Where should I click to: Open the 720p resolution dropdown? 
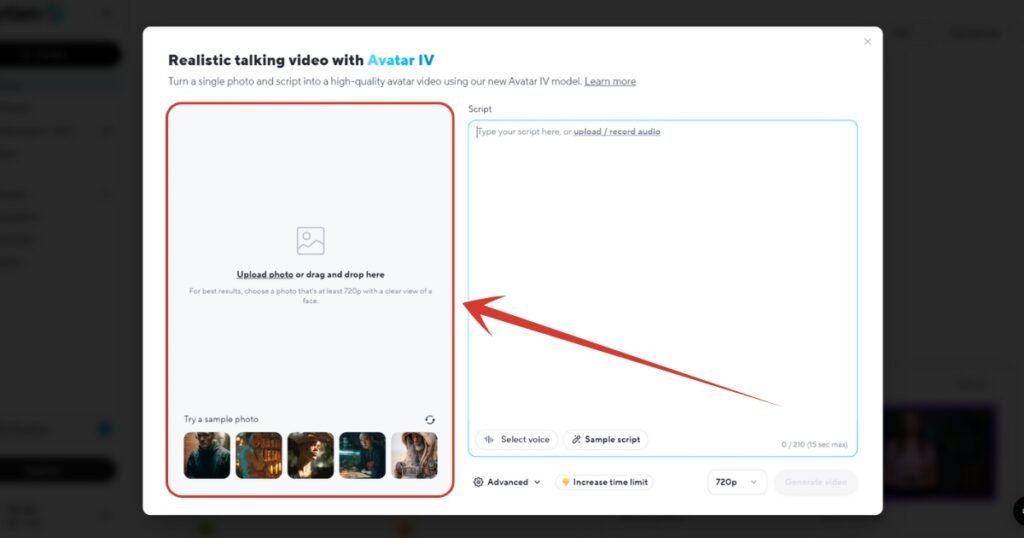[737, 482]
